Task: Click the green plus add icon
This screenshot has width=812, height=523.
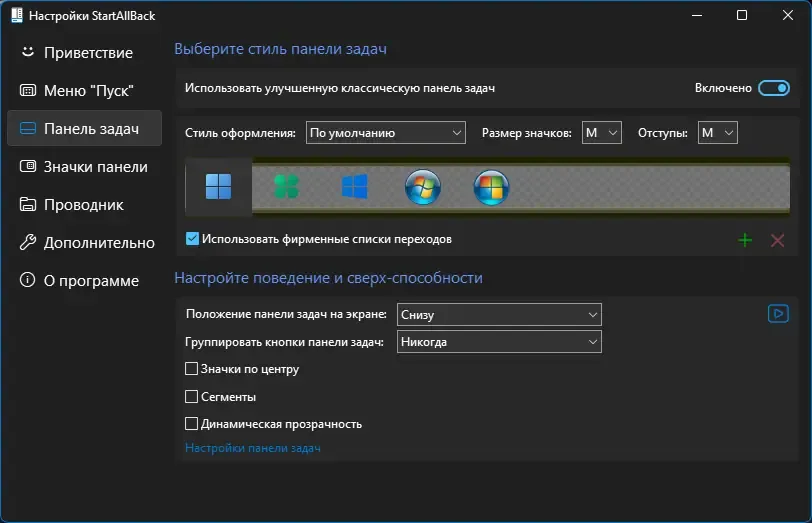Action: [x=745, y=240]
